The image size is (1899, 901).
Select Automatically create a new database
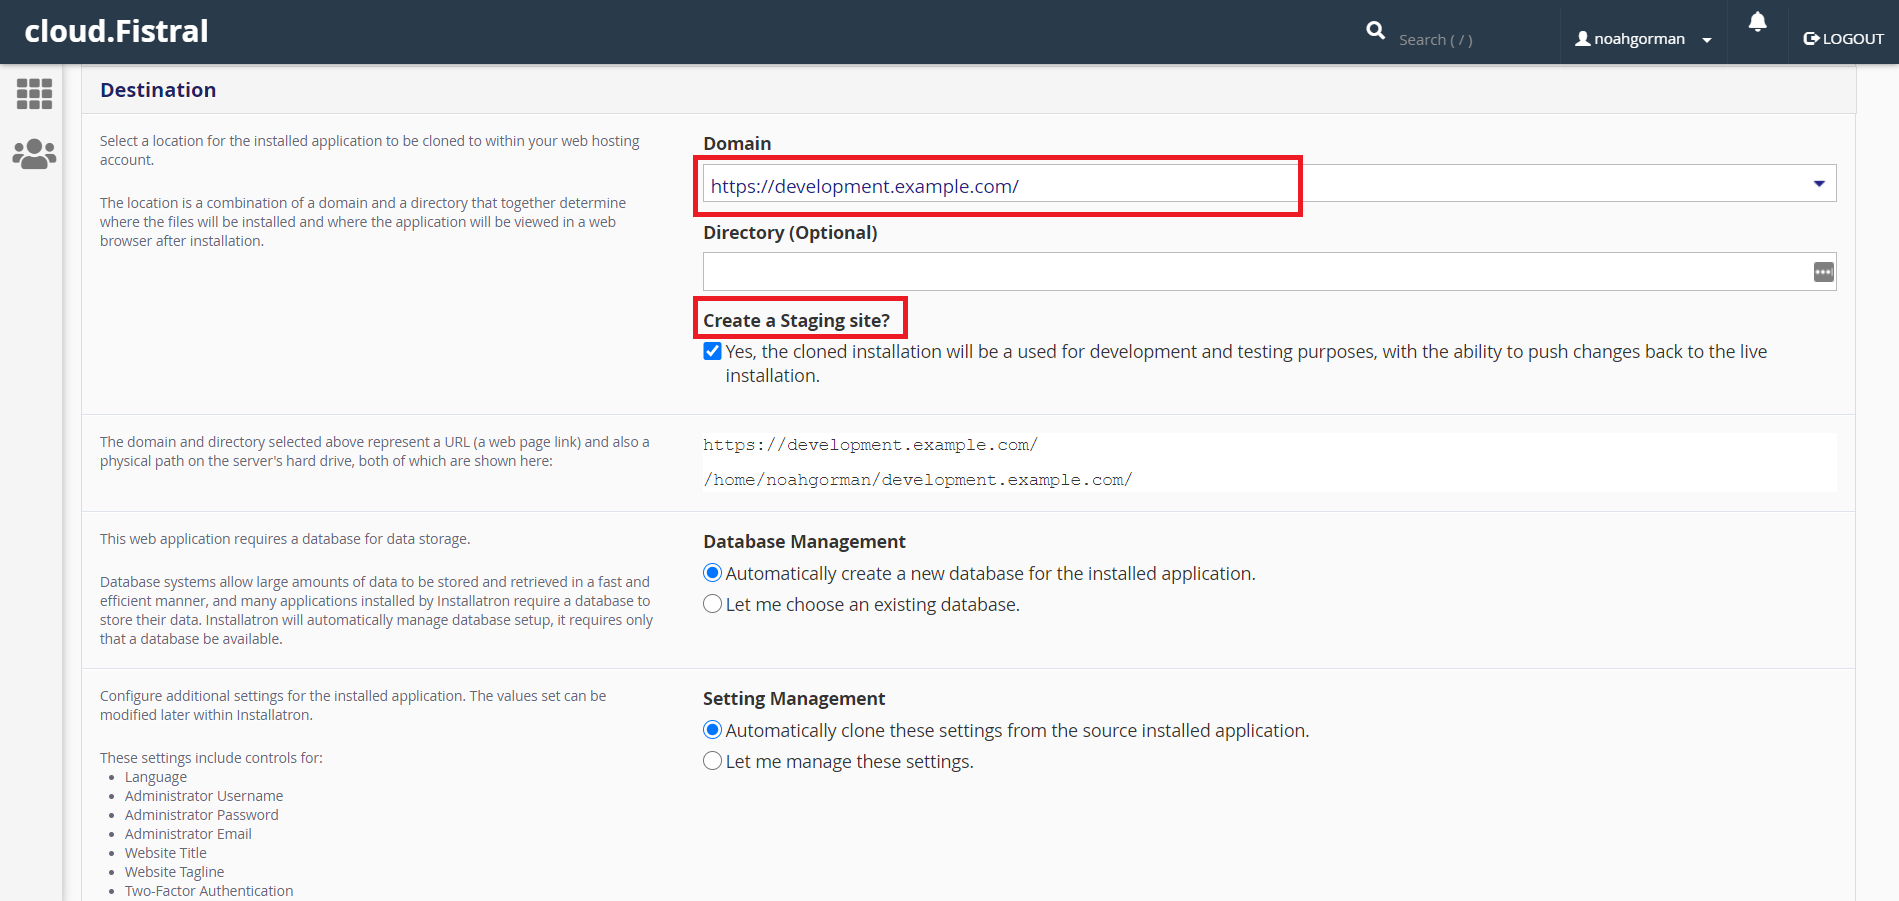(712, 573)
